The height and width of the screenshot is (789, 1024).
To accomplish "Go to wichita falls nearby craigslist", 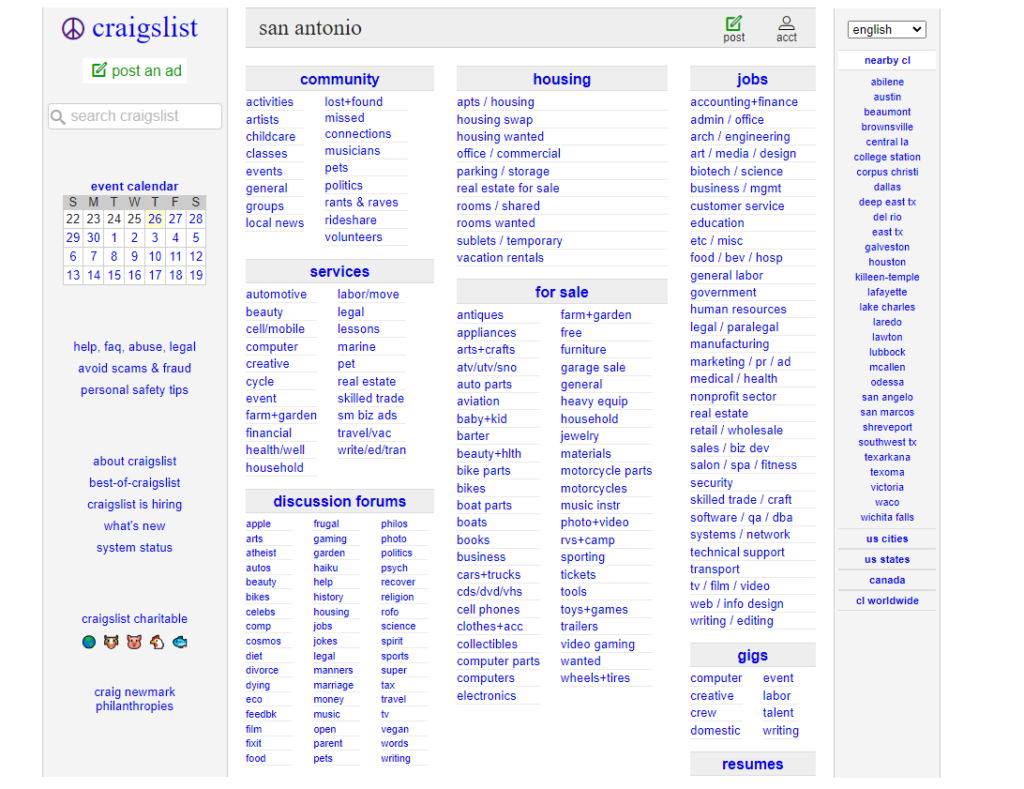I will click(x=887, y=517).
